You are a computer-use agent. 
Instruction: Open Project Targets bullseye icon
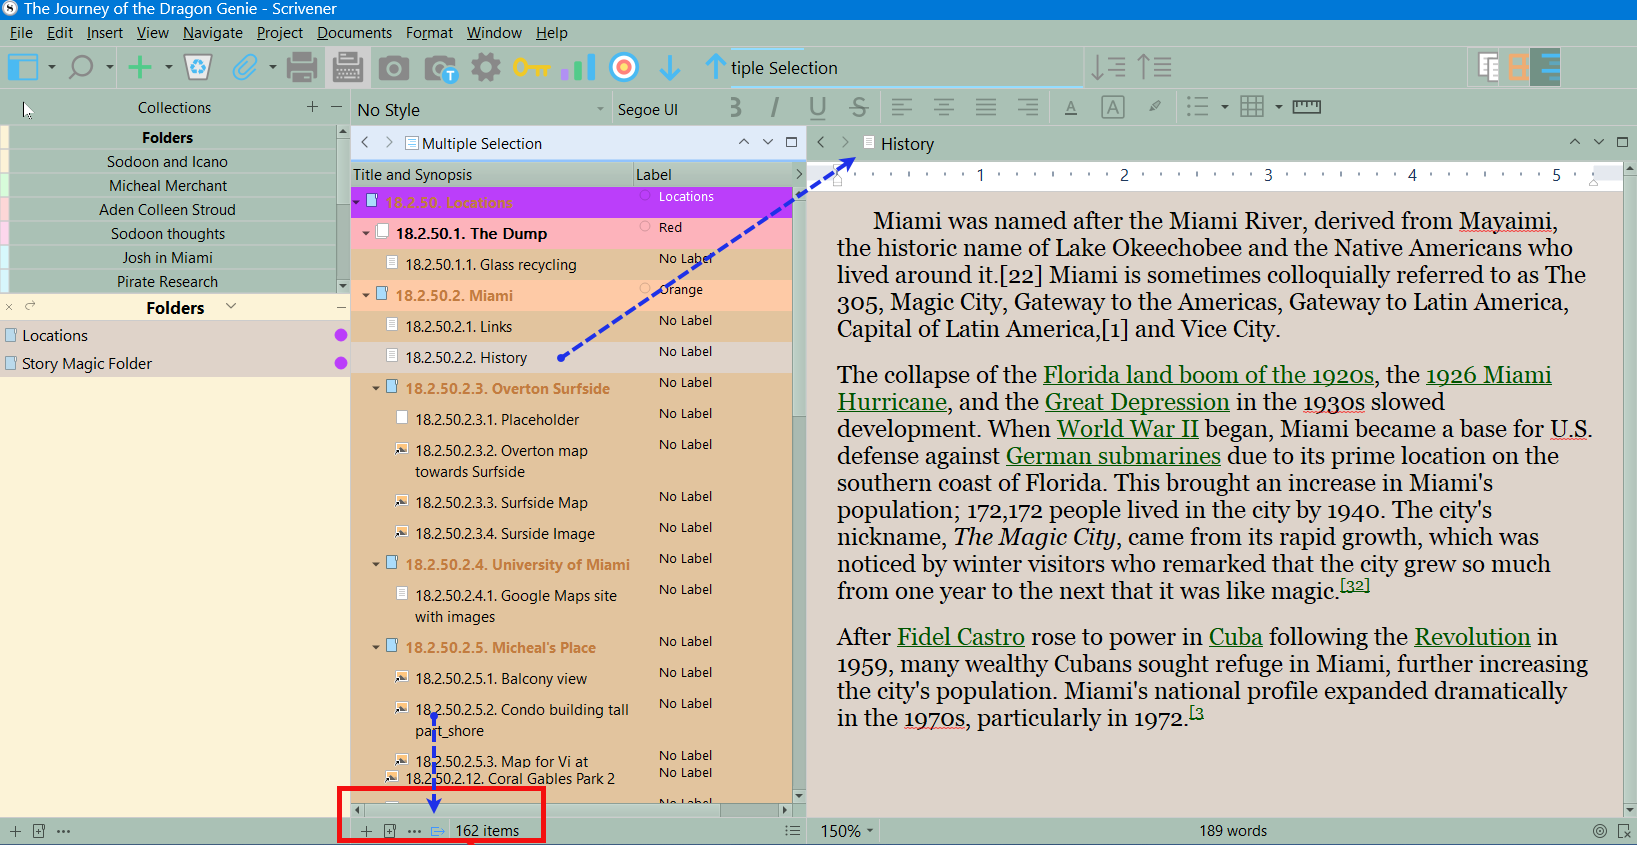[x=624, y=67]
